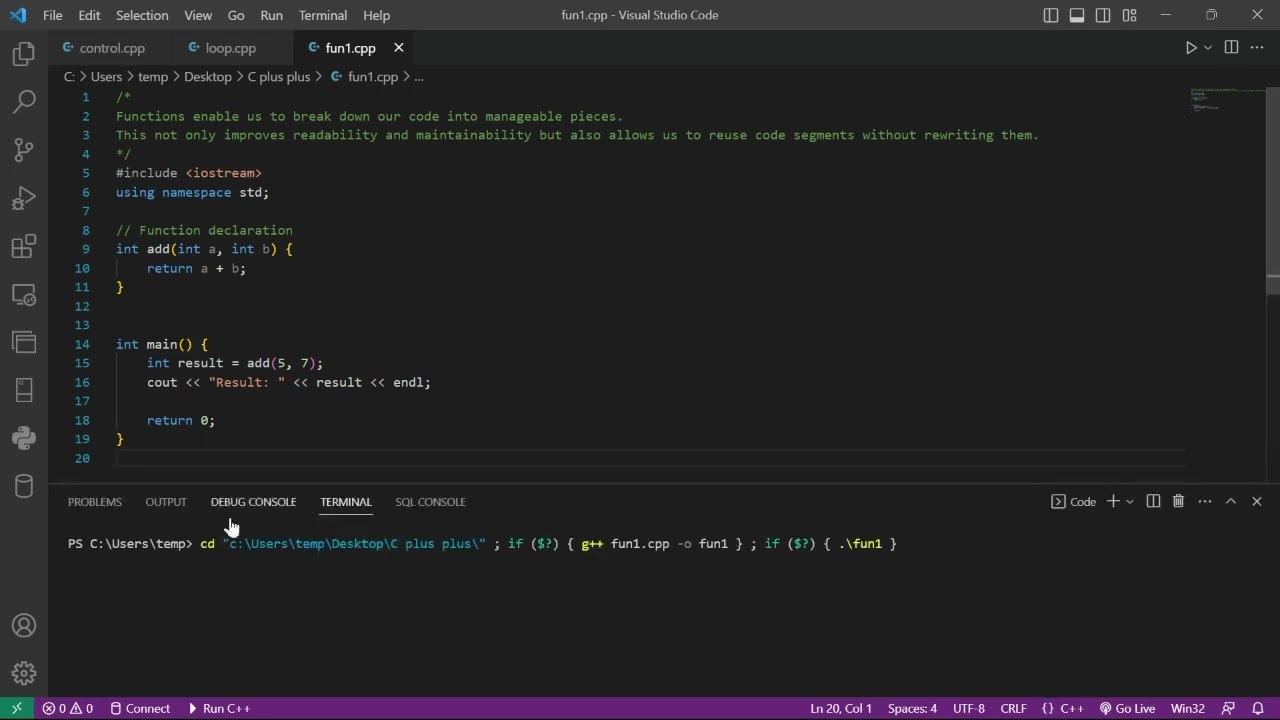Click Go Live in status bar

pos(1127,708)
